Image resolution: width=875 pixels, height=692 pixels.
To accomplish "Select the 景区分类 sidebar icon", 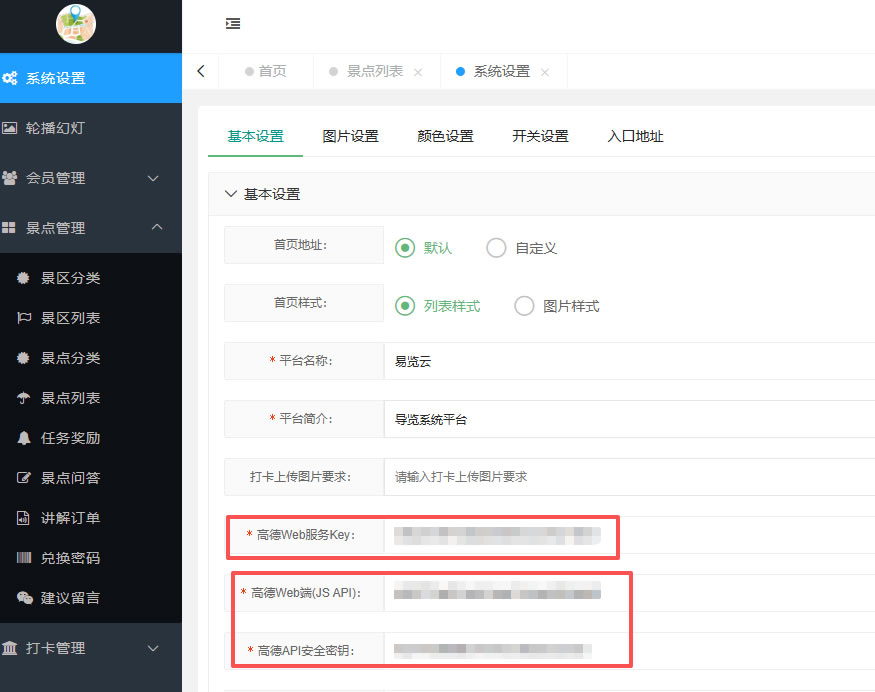I will (x=23, y=278).
